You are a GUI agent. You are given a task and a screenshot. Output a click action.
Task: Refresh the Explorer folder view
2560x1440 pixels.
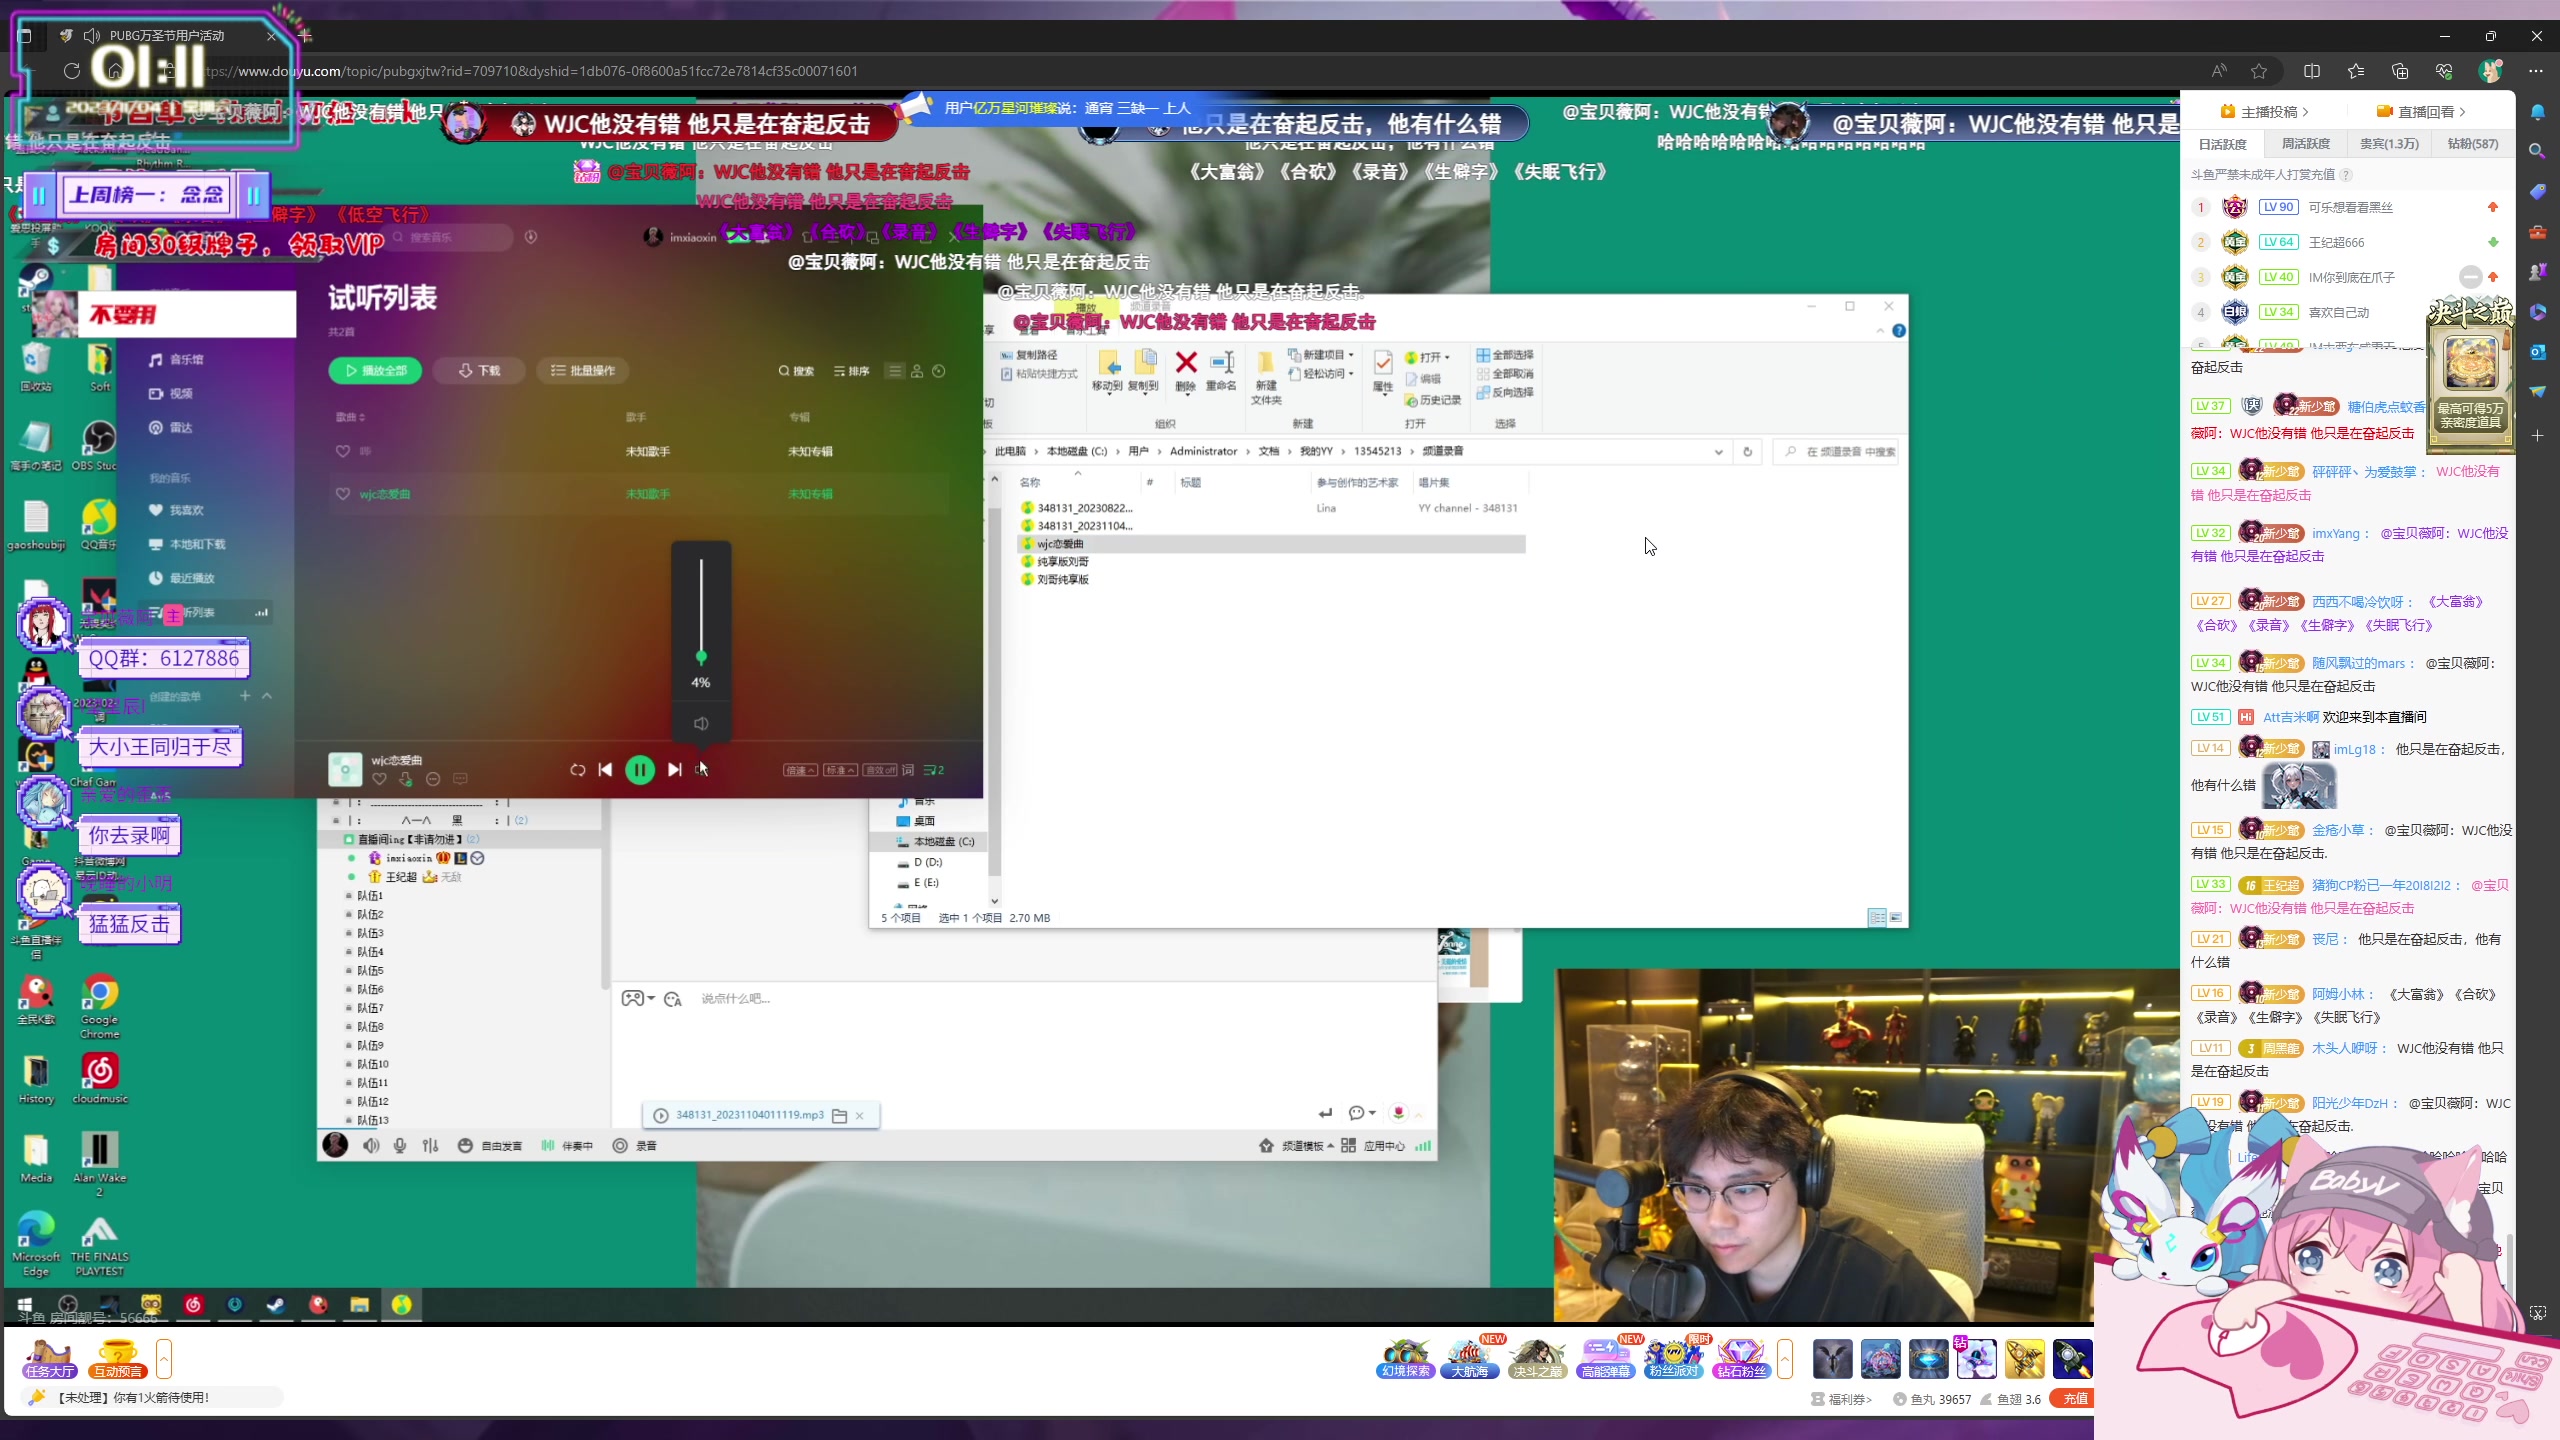pos(1747,451)
